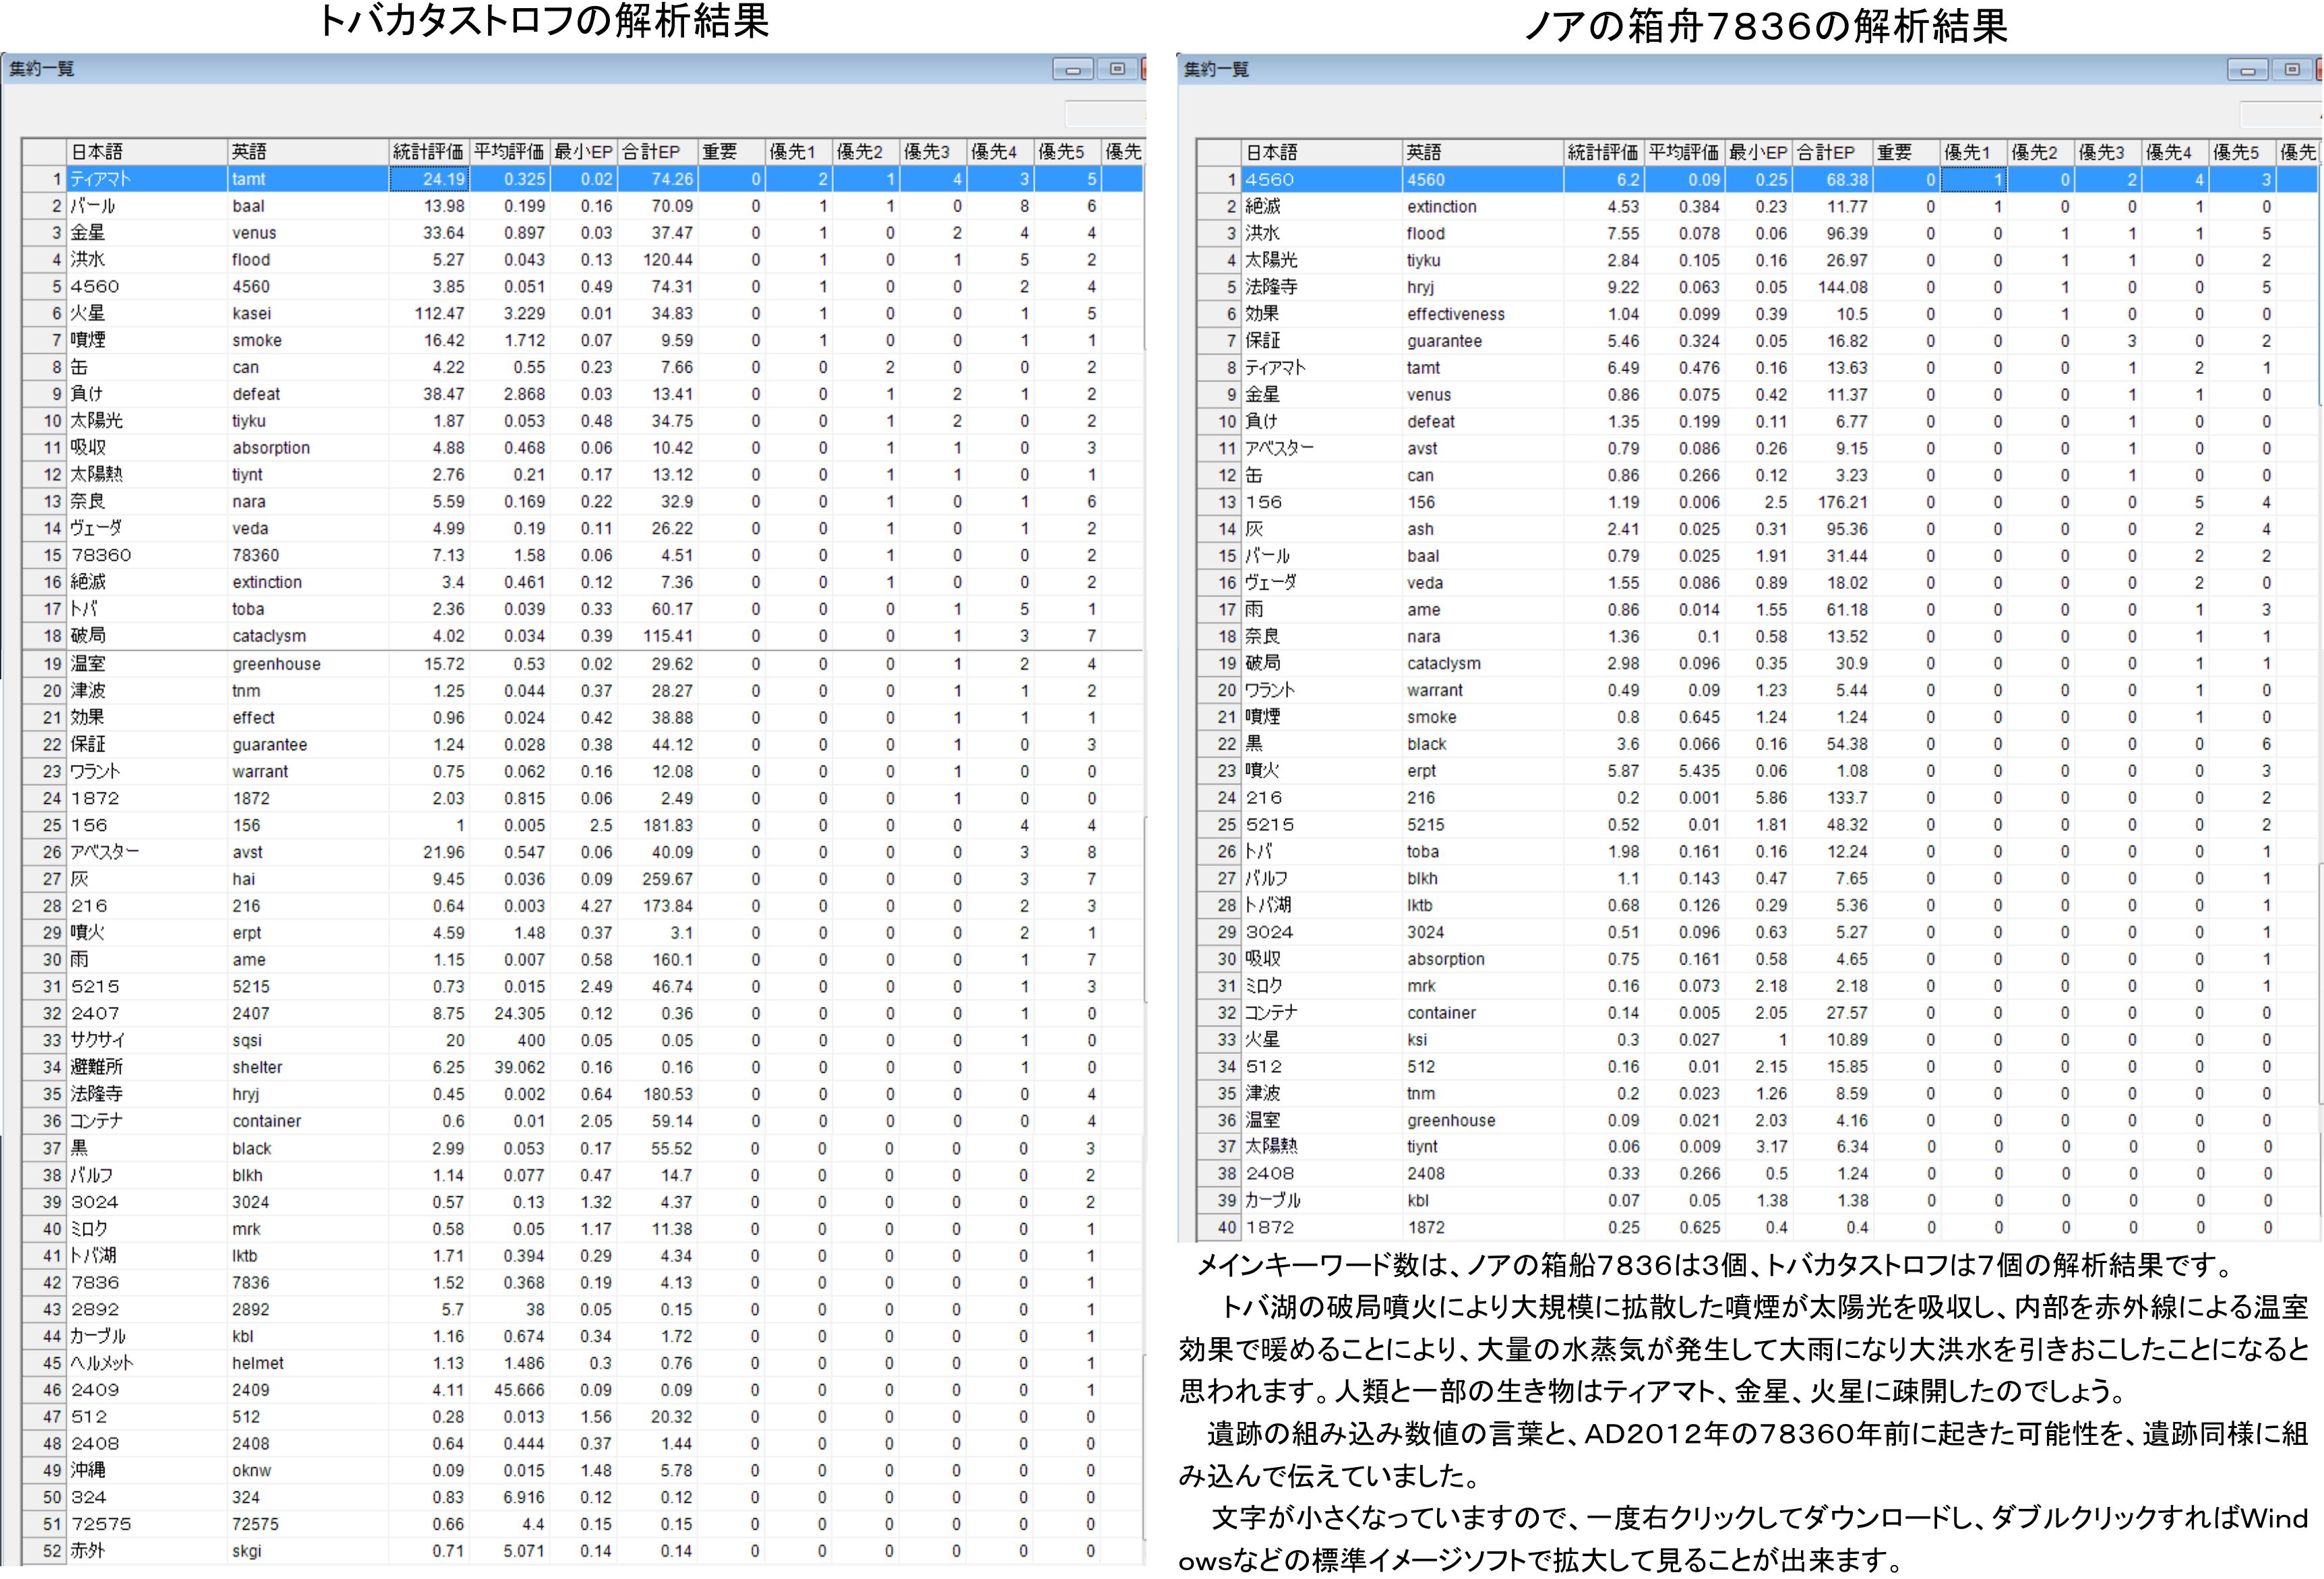Sort left table by 統計評価 column header
This screenshot has width=2324, height=1579.
[428, 152]
